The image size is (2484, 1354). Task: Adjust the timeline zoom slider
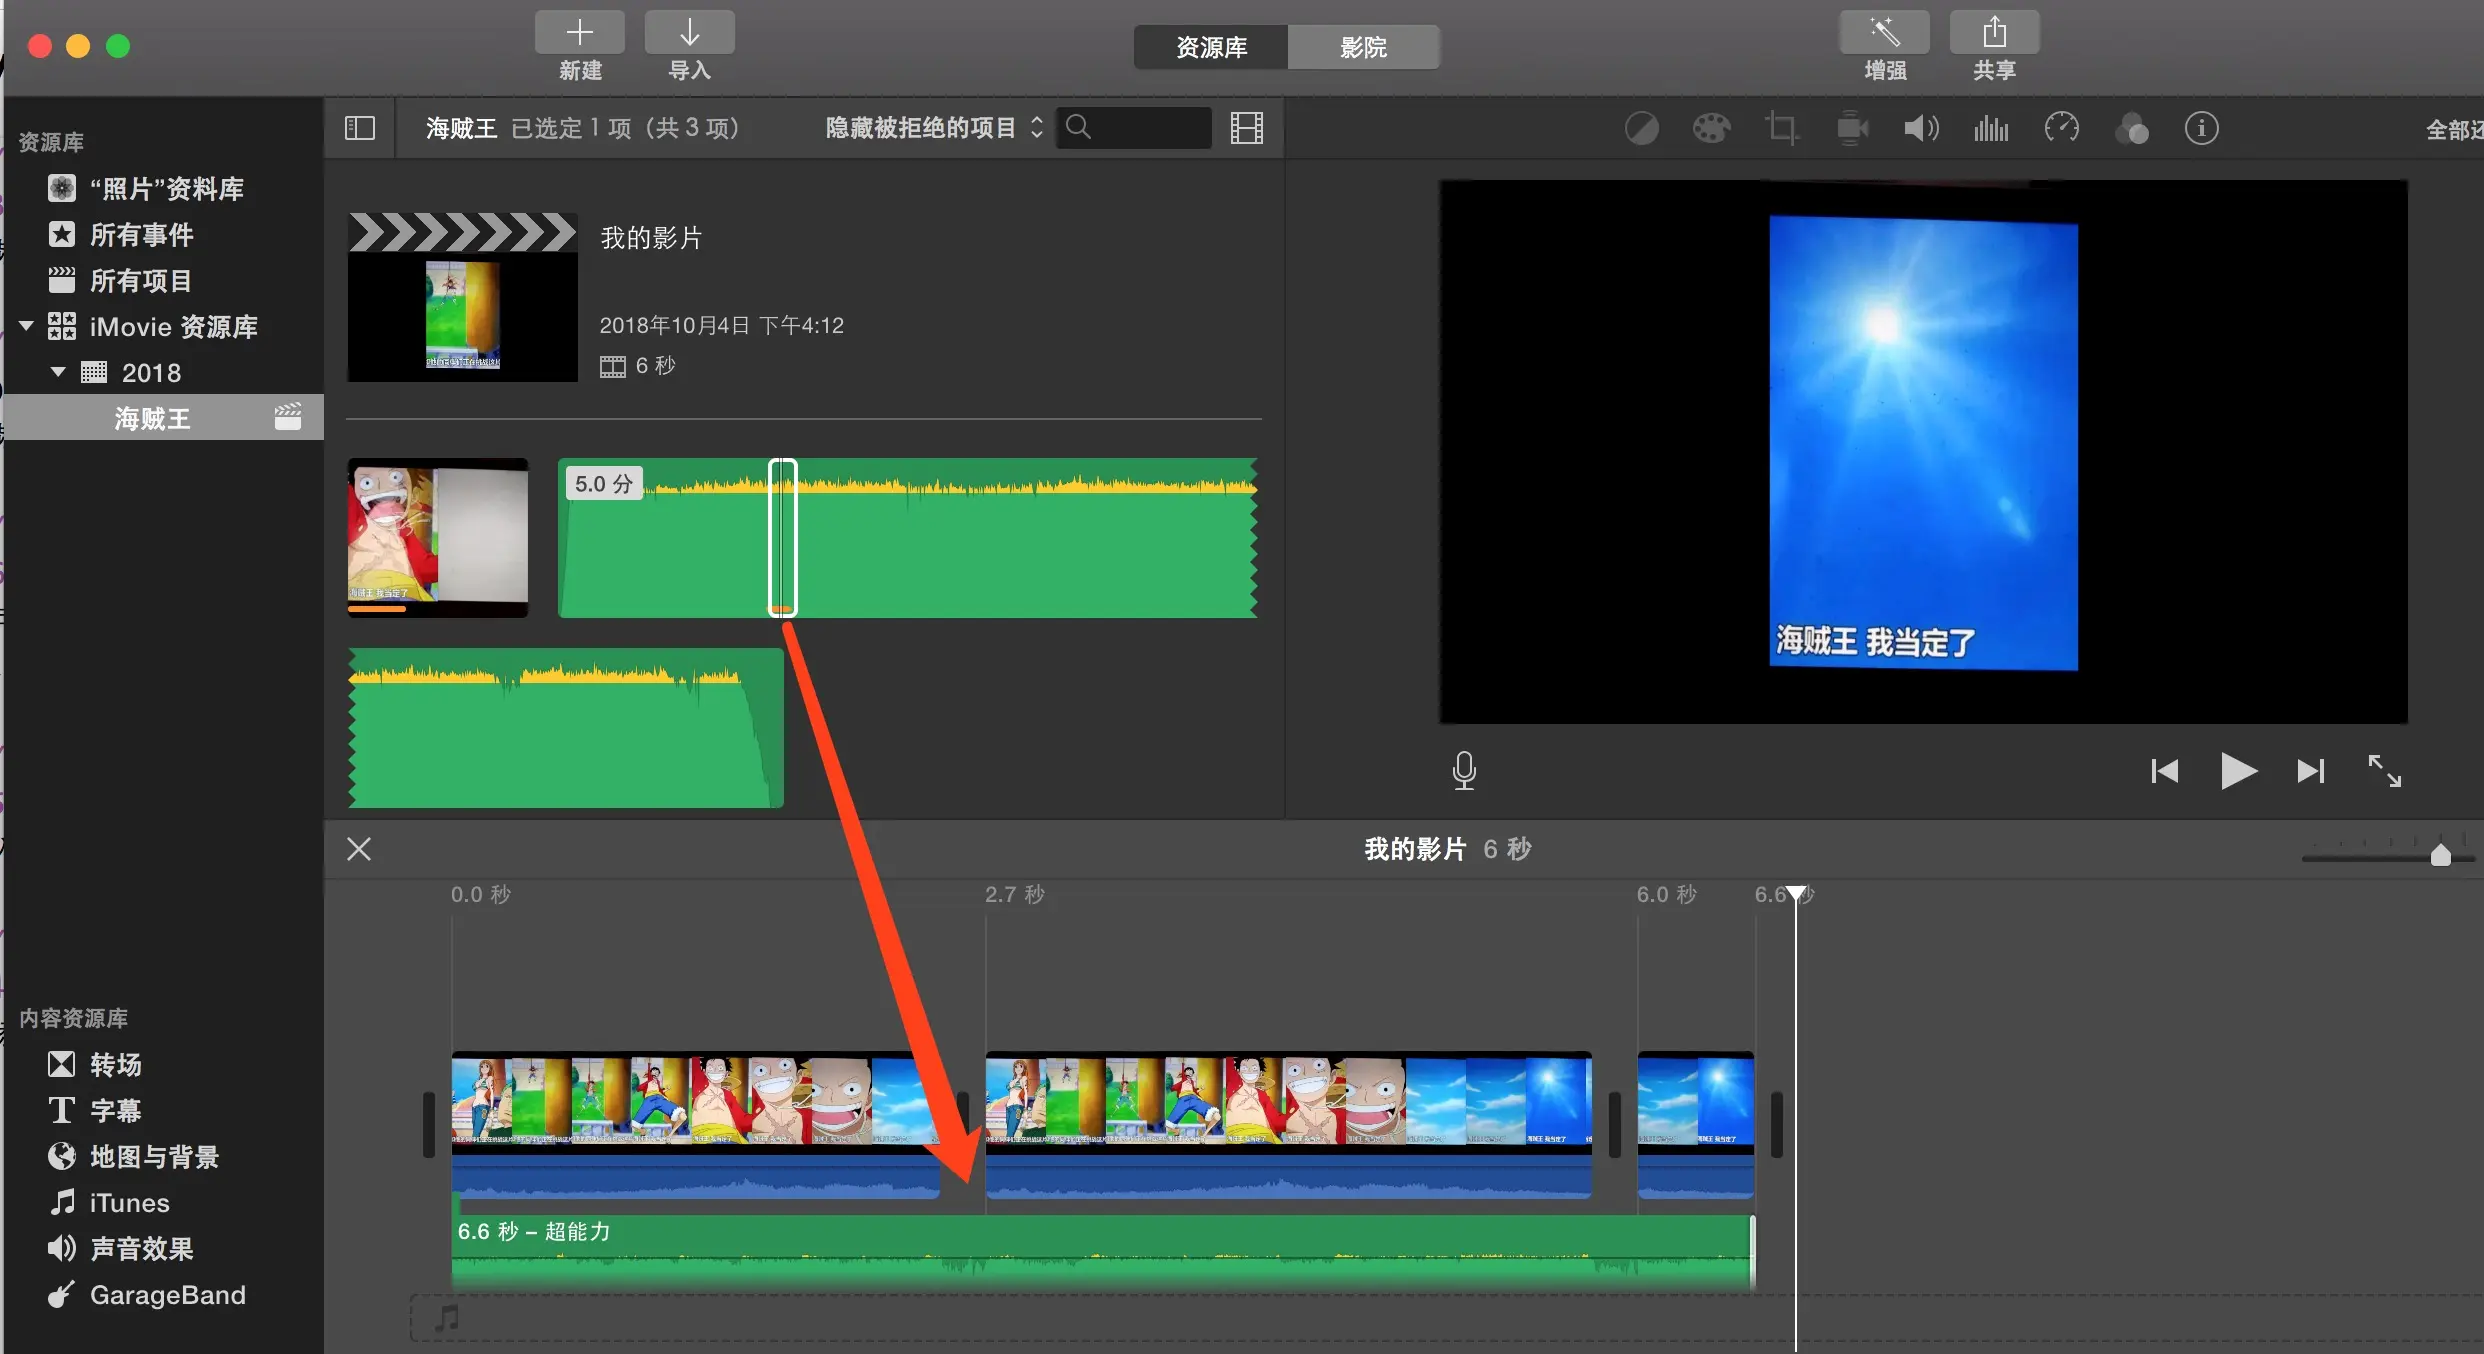[2440, 856]
